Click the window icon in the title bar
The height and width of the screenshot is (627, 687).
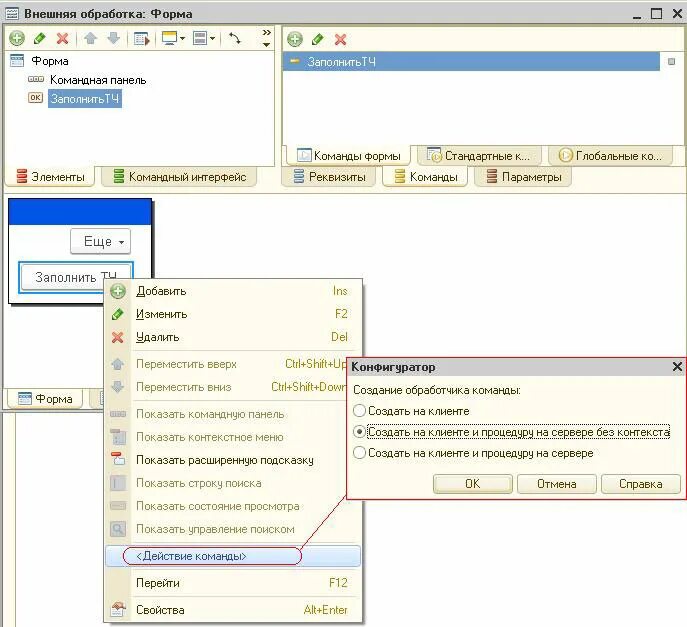coord(11,14)
